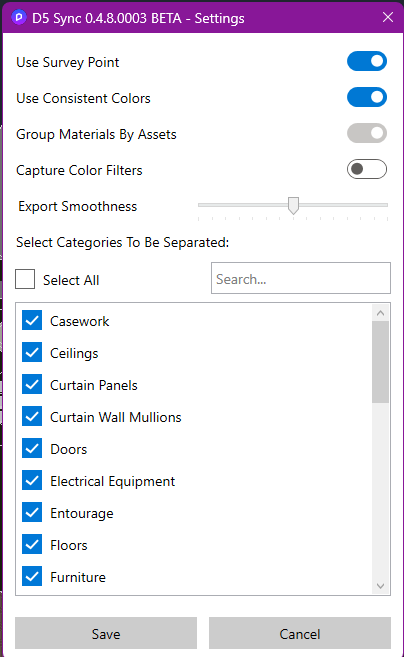Uncheck the Entourage category

[32, 512]
